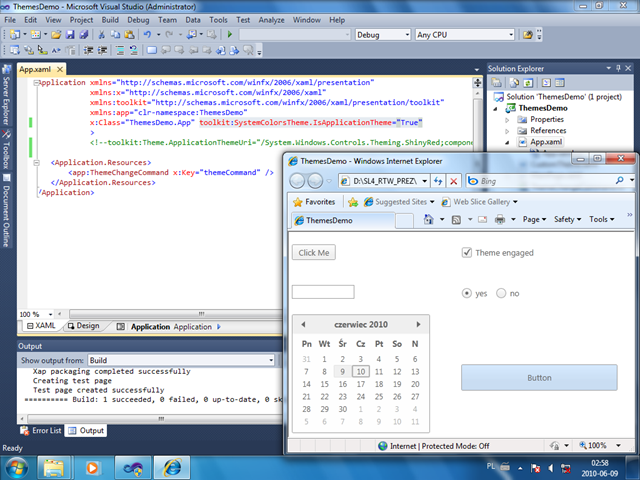Click the Suggested Sites link
This screenshot has height=480, width=640.
(399, 202)
